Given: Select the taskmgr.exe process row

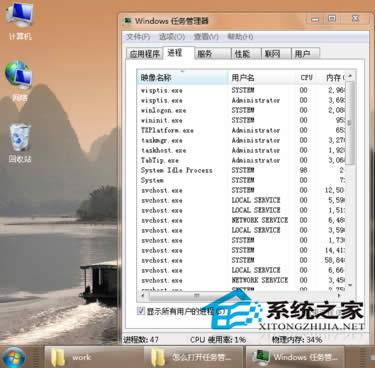Looking at the screenshot, I should coord(242,140).
